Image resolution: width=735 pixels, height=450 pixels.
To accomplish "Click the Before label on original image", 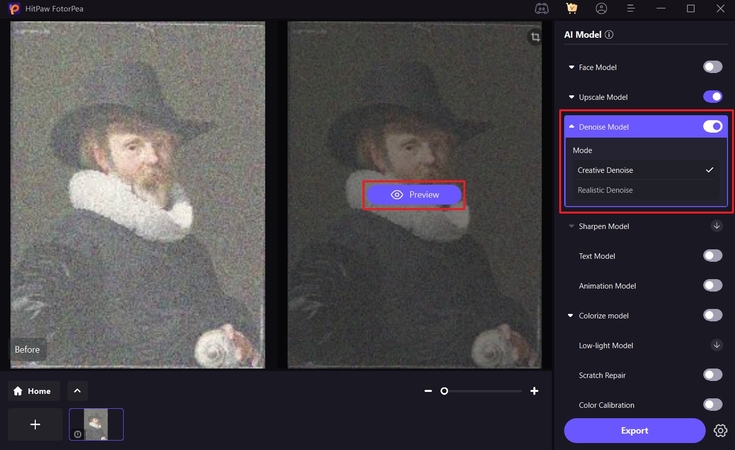I will pos(27,350).
